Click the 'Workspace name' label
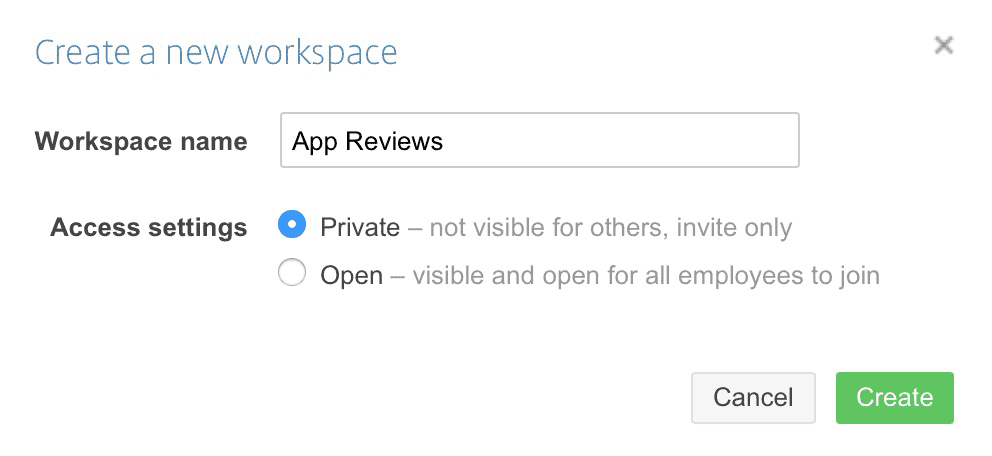The height and width of the screenshot is (456, 992). click(x=141, y=141)
